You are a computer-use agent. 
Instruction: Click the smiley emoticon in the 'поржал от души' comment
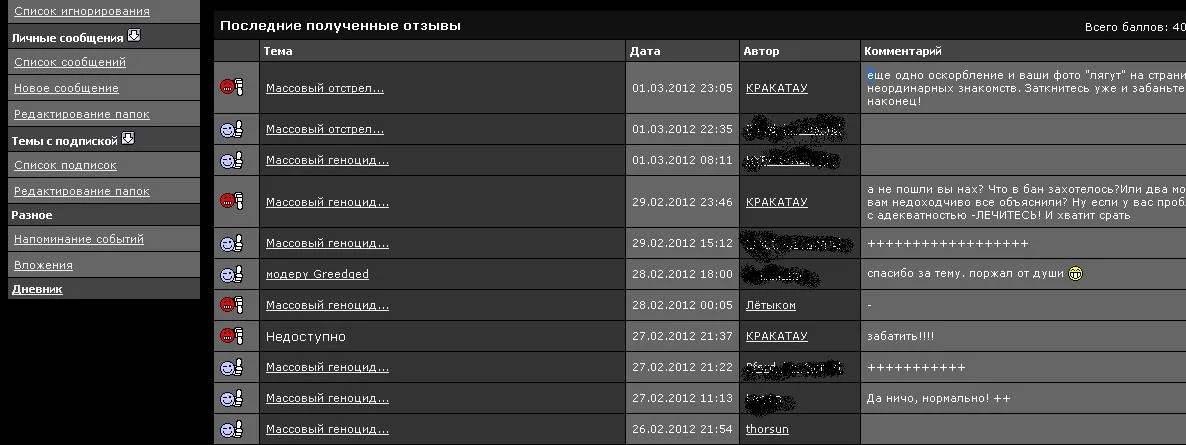point(1076,274)
